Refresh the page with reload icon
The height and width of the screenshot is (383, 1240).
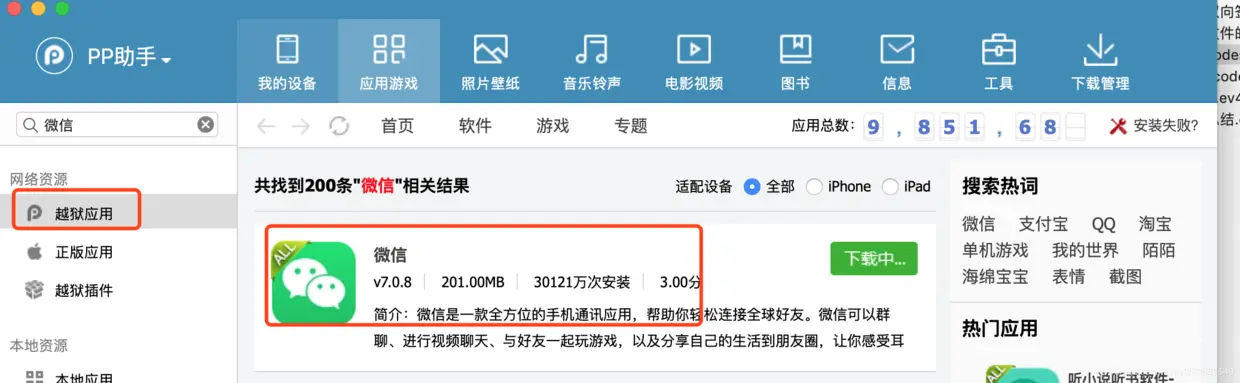[339, 126]
